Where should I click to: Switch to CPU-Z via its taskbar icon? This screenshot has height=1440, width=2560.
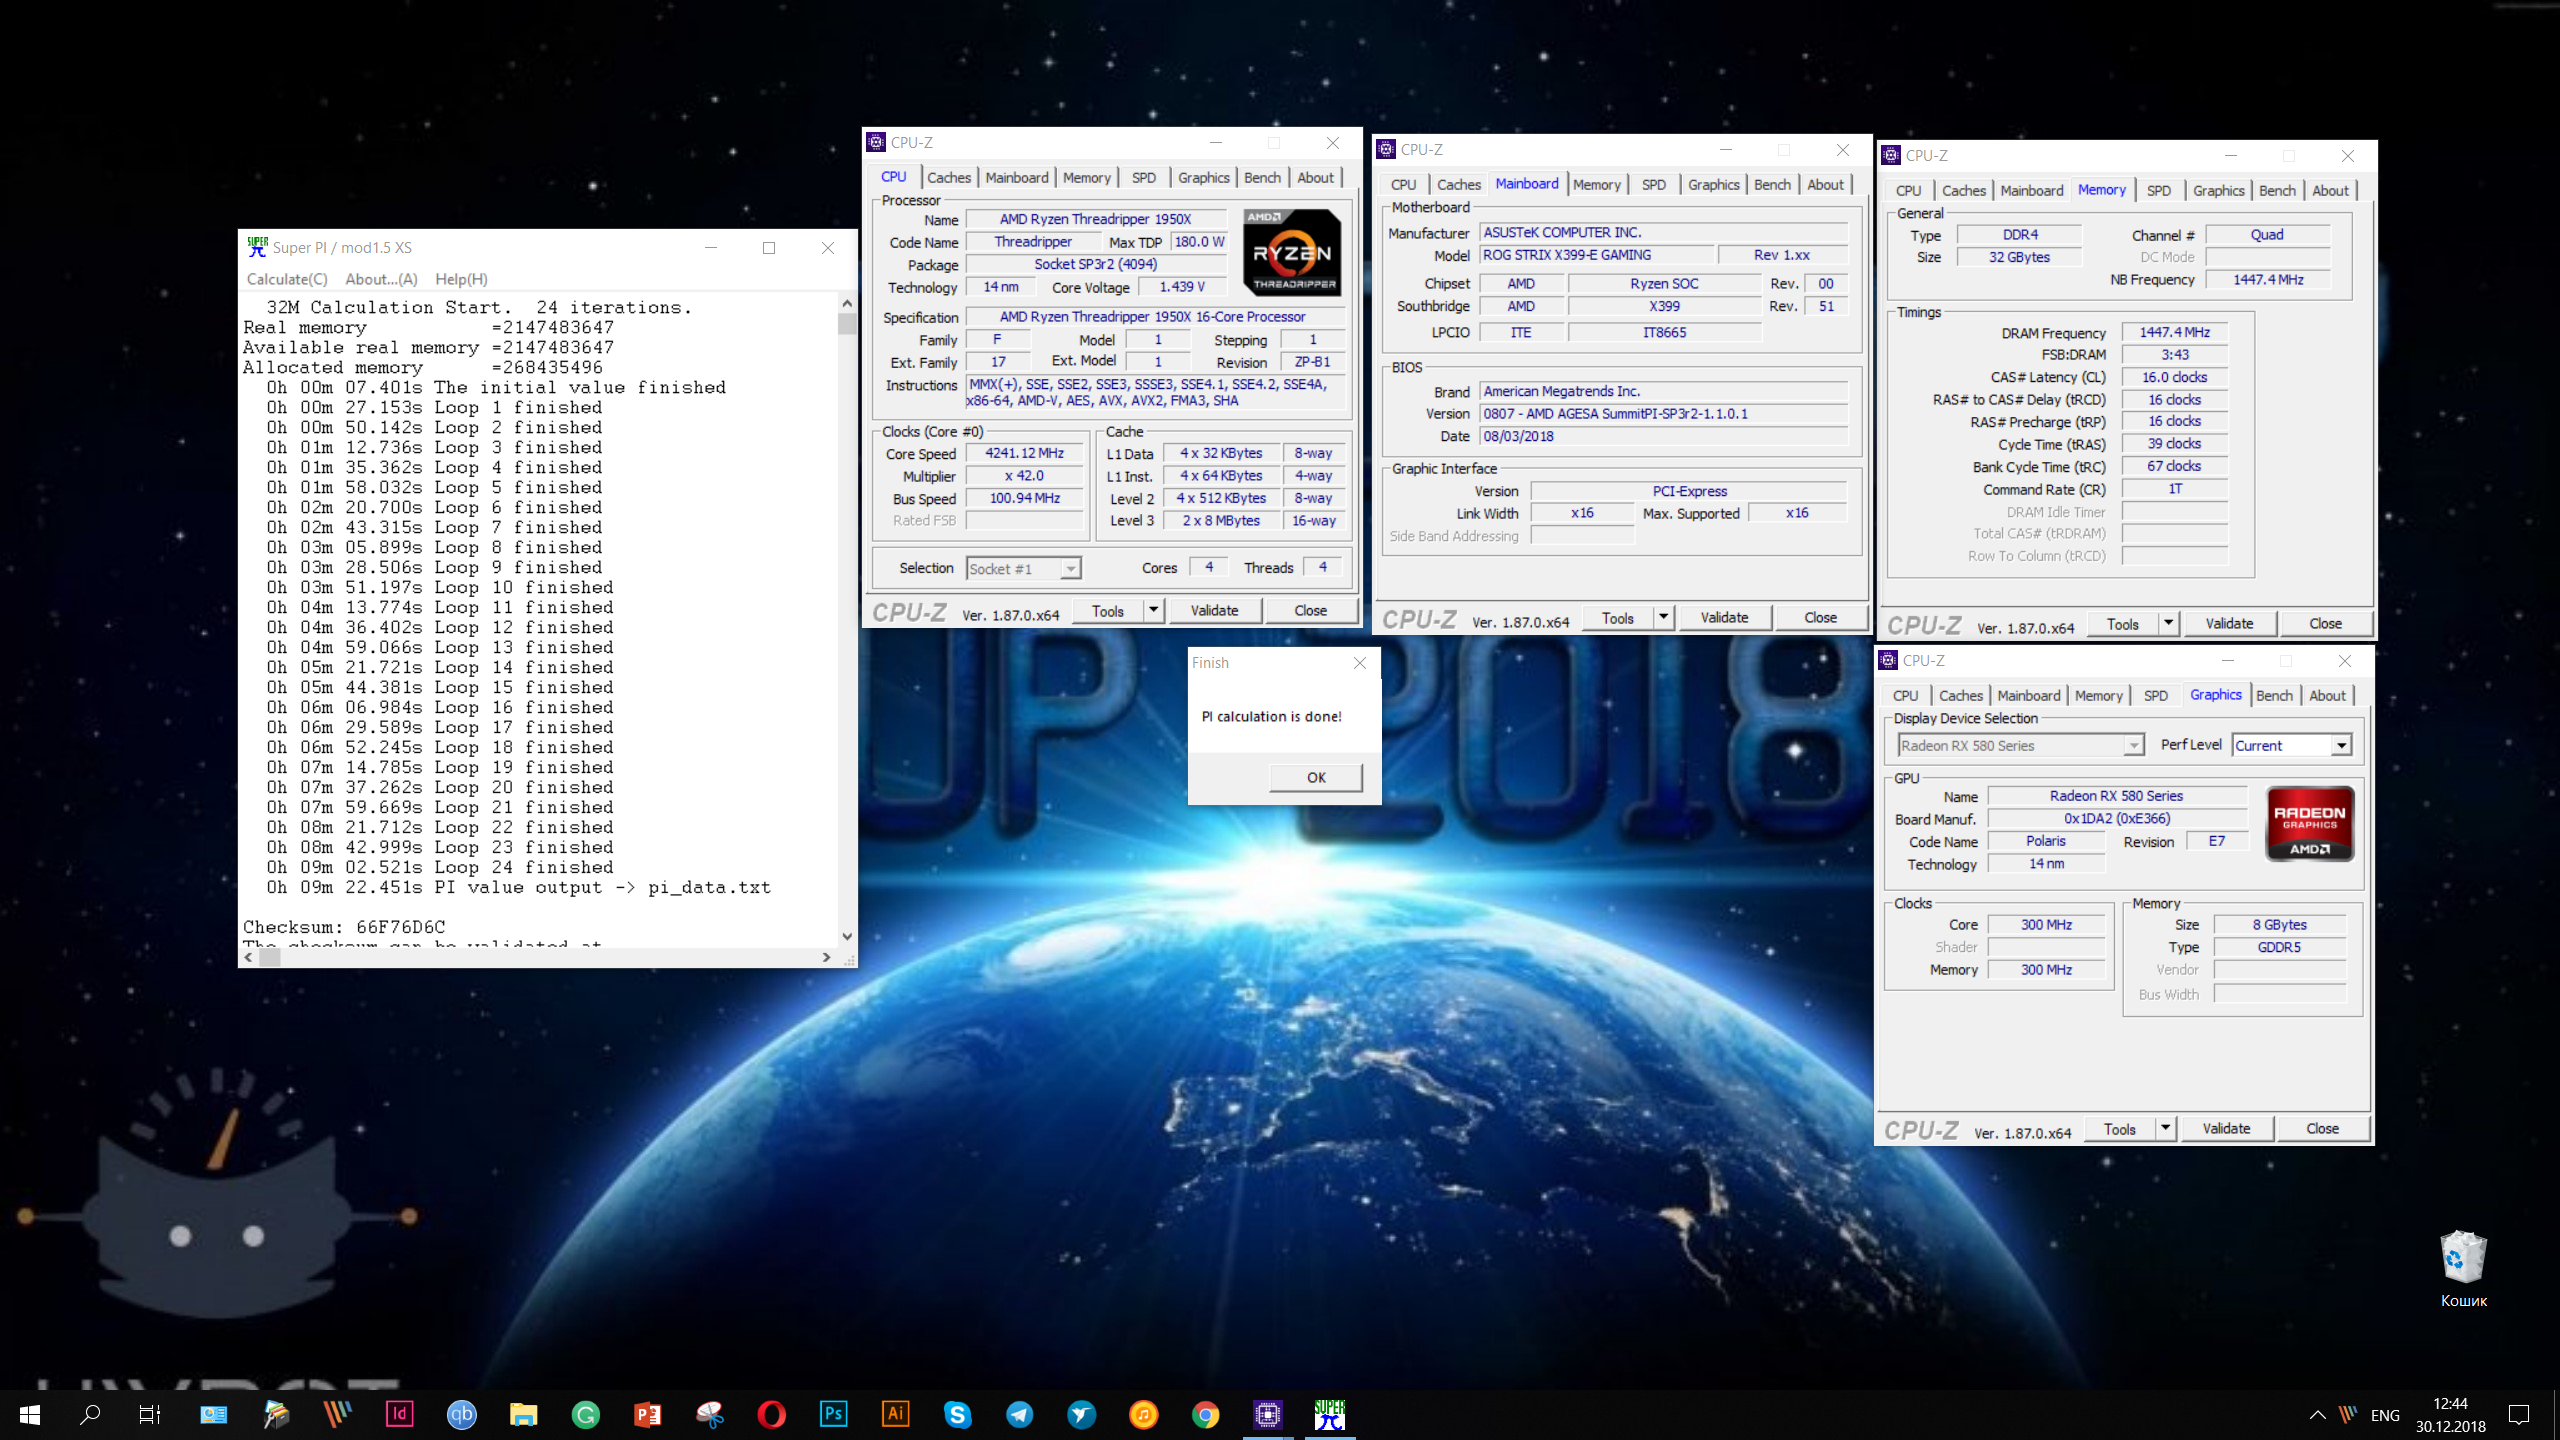click(x=1267, y=1414)
